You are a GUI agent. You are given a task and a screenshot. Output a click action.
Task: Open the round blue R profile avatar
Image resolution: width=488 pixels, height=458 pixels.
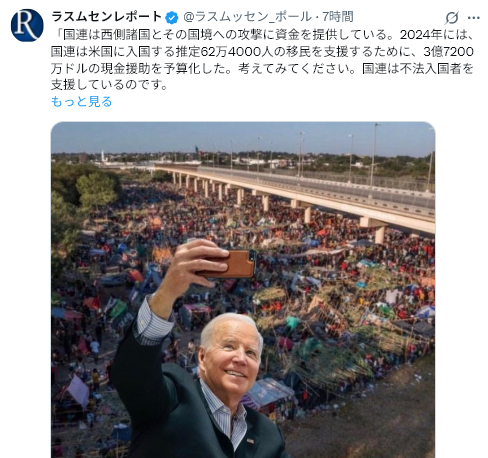pos(27,25)
